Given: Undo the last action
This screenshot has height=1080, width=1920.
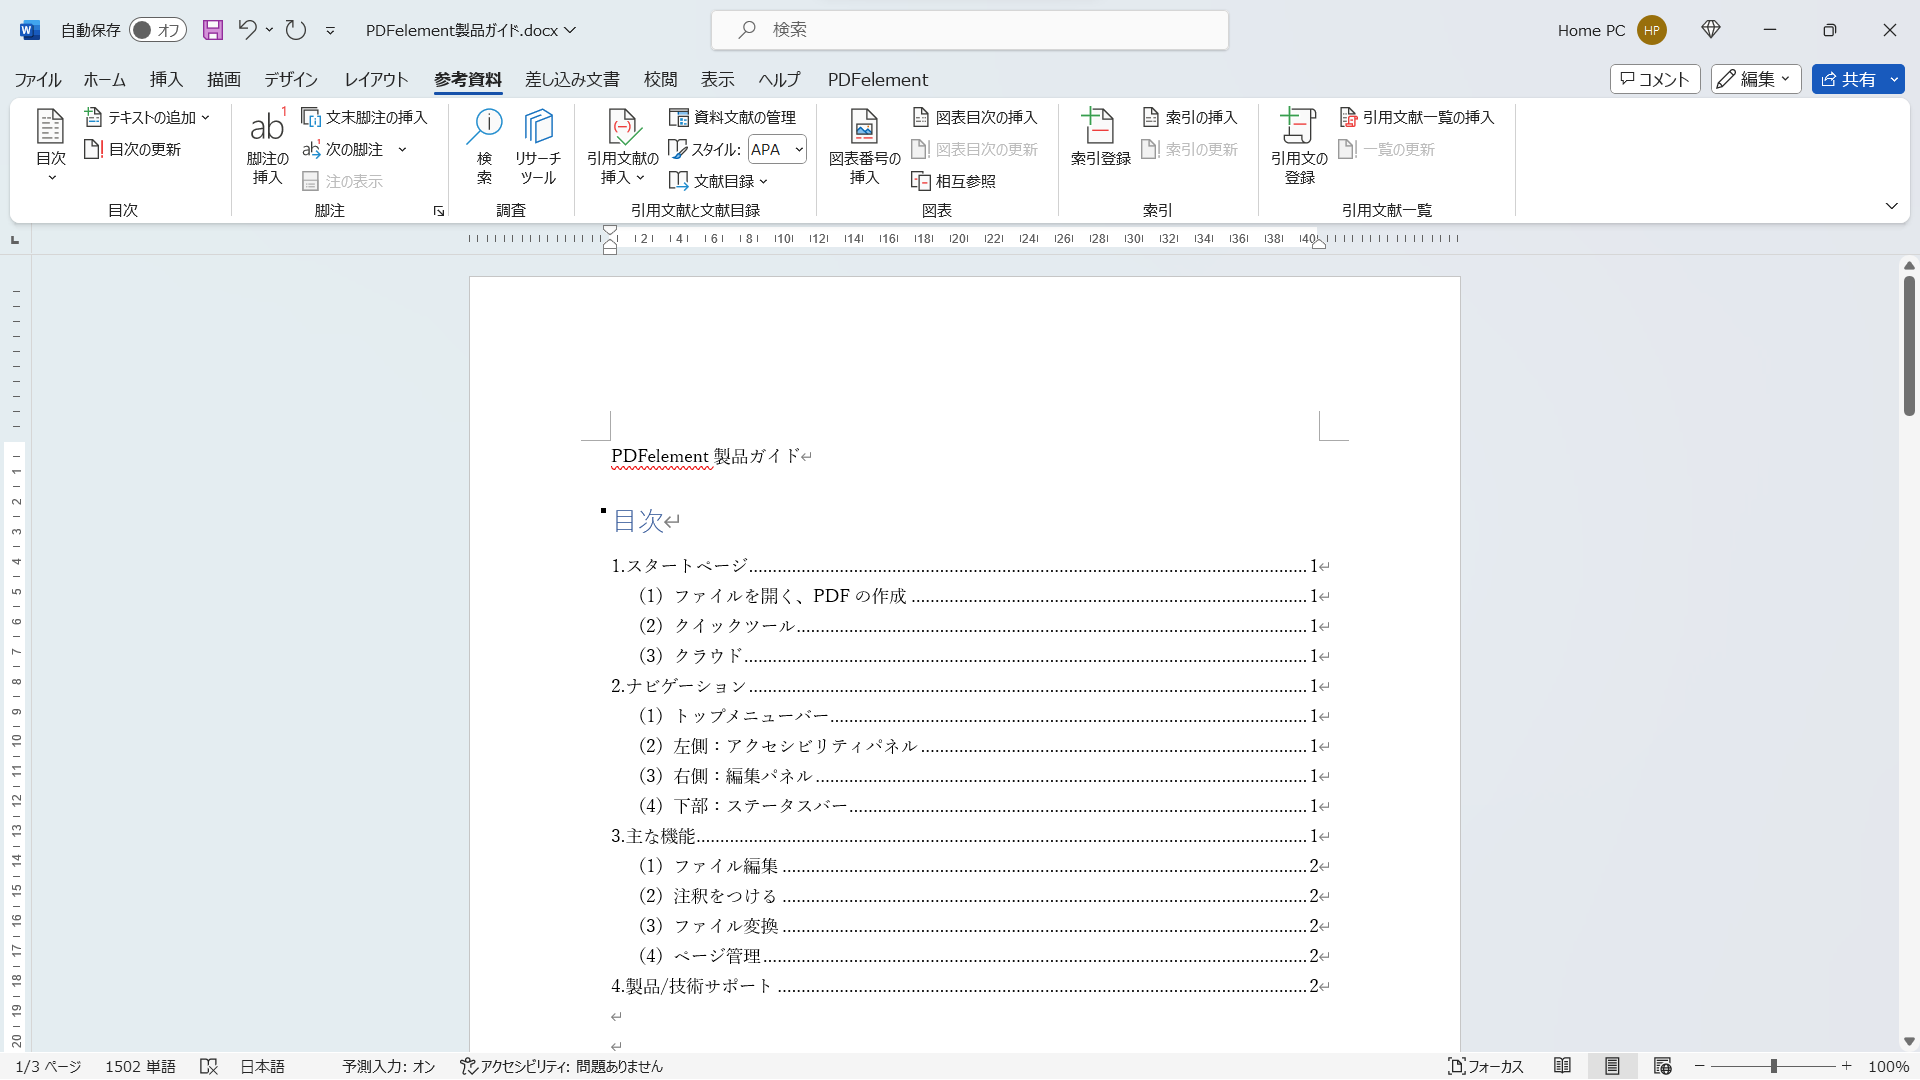Looking at the screenshot, I should click(x=247, y=30).
